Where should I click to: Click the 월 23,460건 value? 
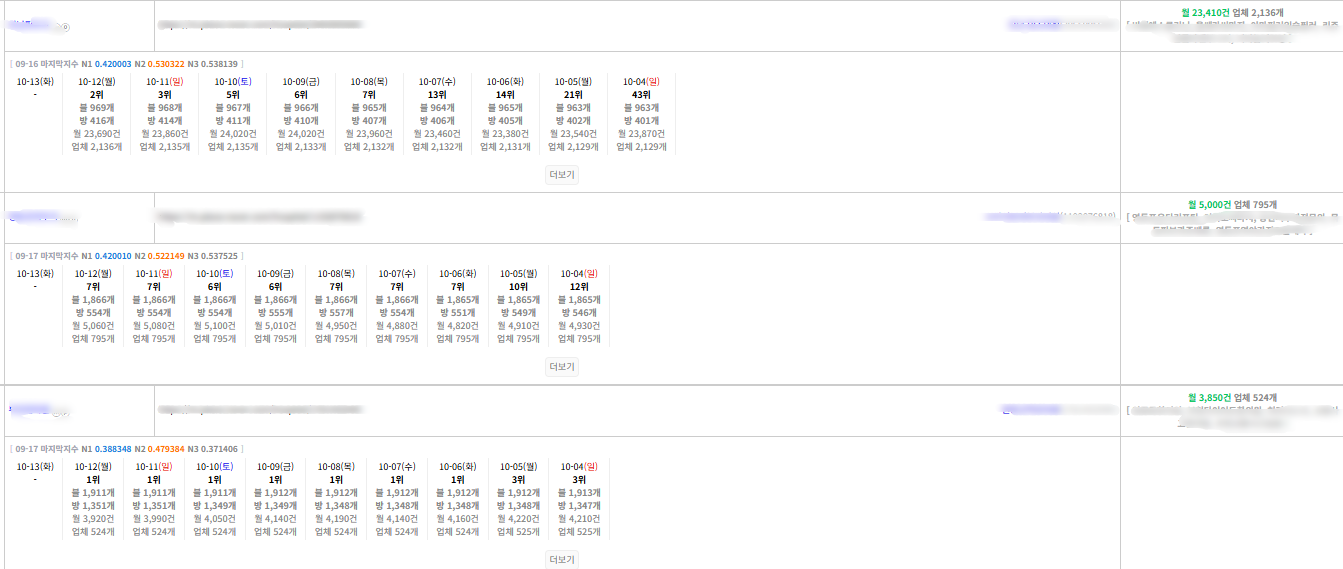pyautogui.click(x=437, y=134)
